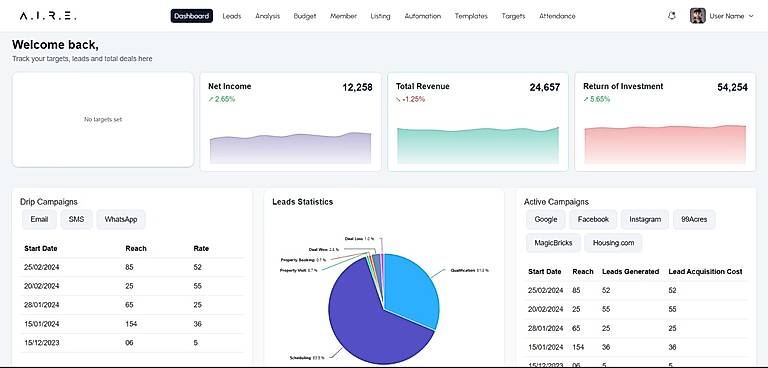Select the Email drip campaign filter

39,220
